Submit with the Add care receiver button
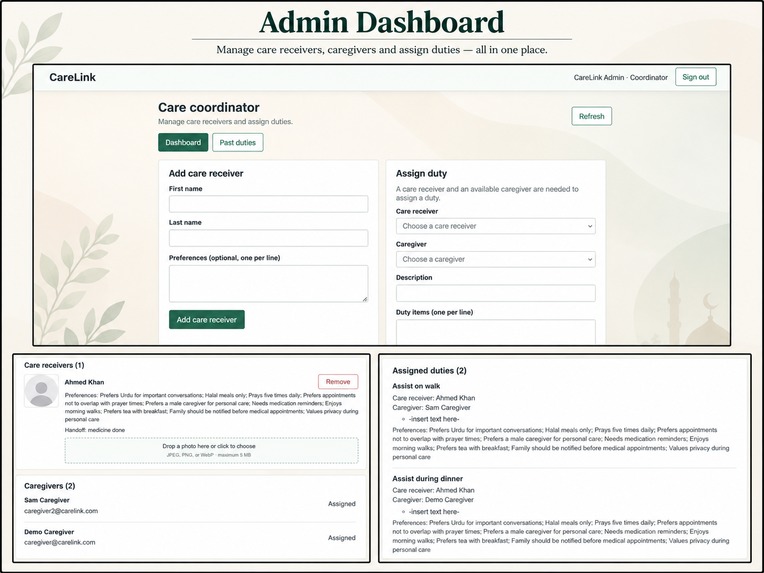This screenshot has height=573, width=764. point(207,320)
